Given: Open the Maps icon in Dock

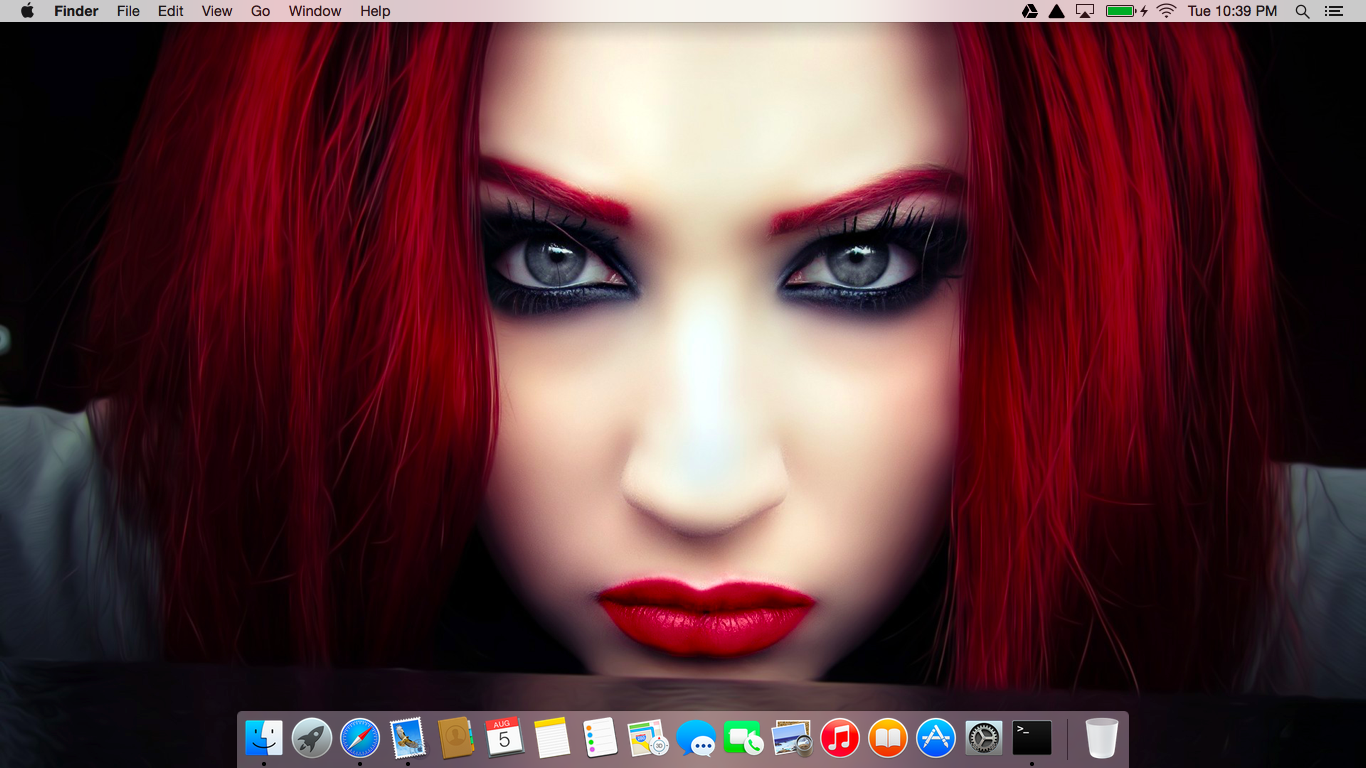Looking at the screenshot, I should 648,739.
